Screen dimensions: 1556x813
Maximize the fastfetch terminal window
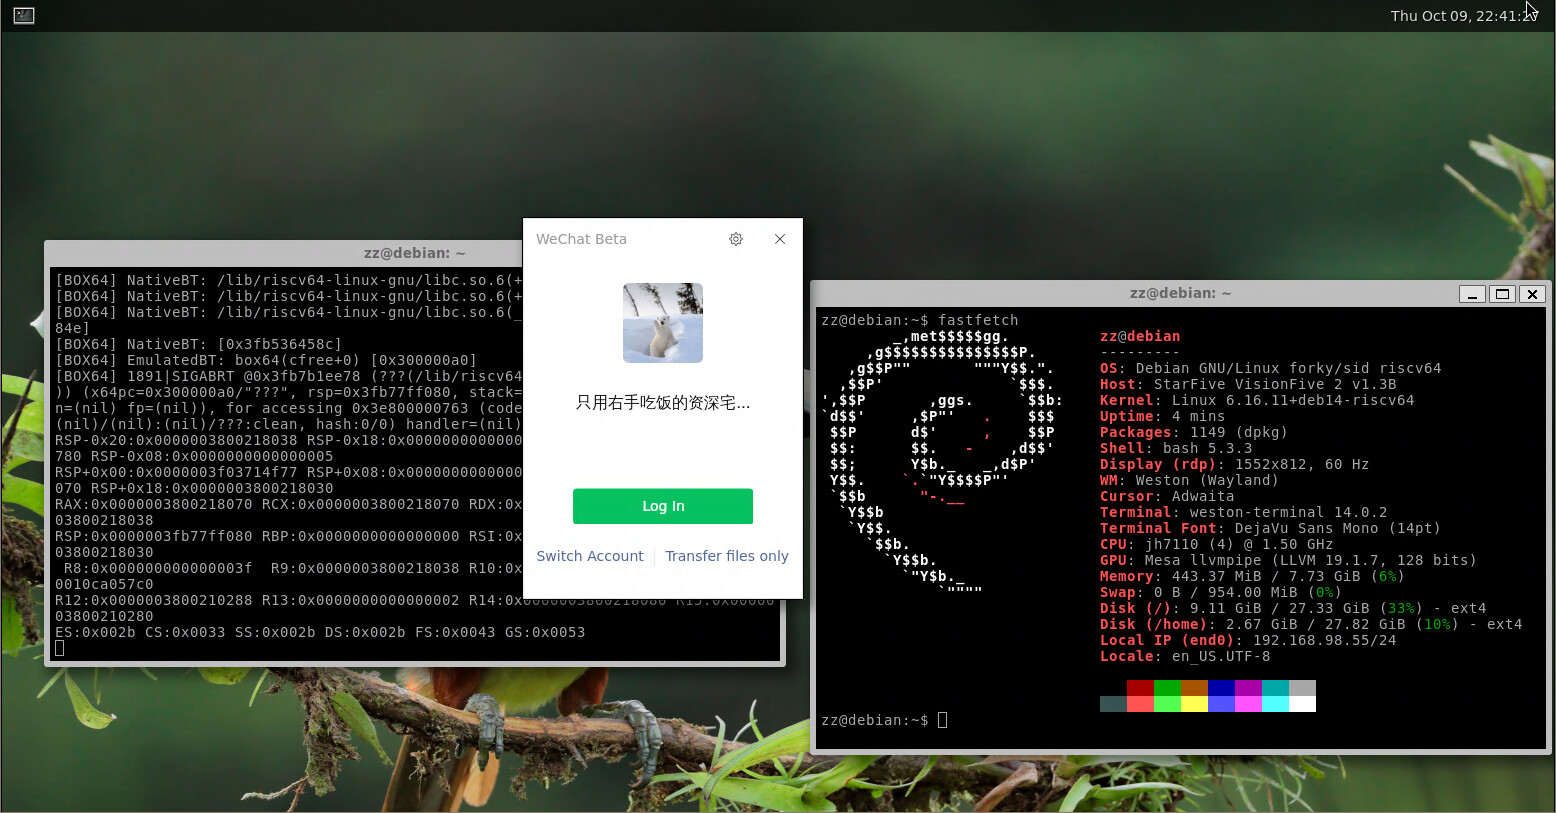click(x=1501, y=294)
